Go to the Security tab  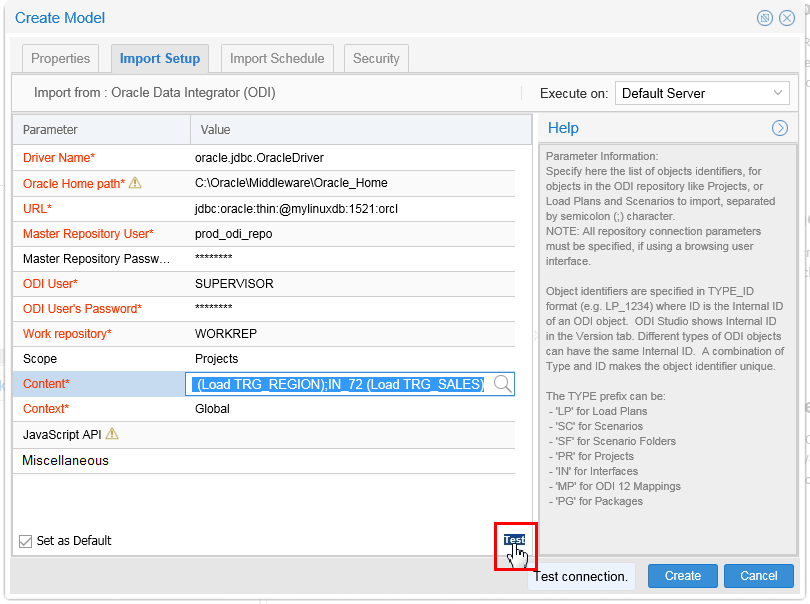coord(376,58)
